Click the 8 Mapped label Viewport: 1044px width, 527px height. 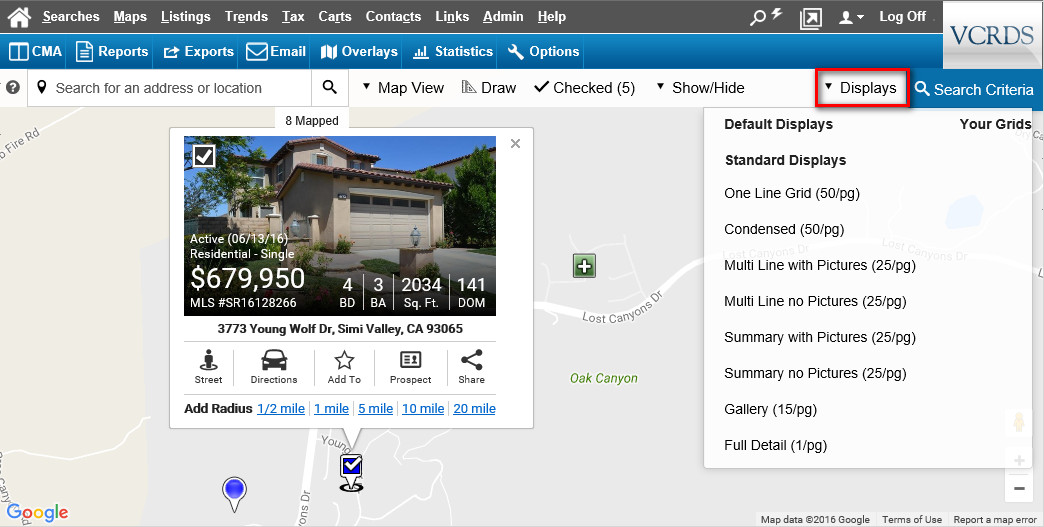coord(312,120)
